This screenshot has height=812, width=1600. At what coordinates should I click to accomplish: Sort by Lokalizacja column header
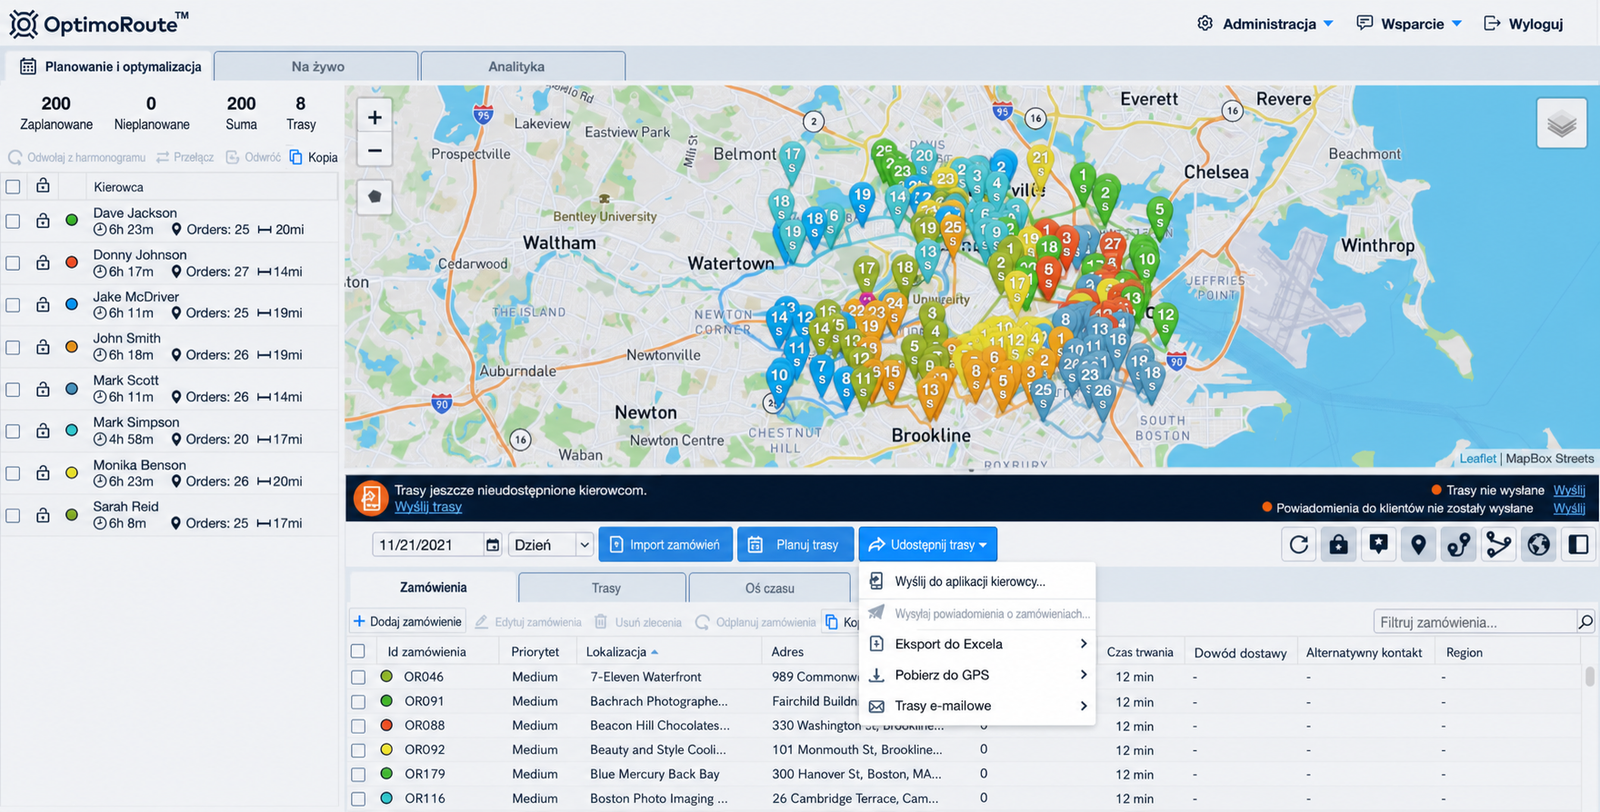point(622,652)
